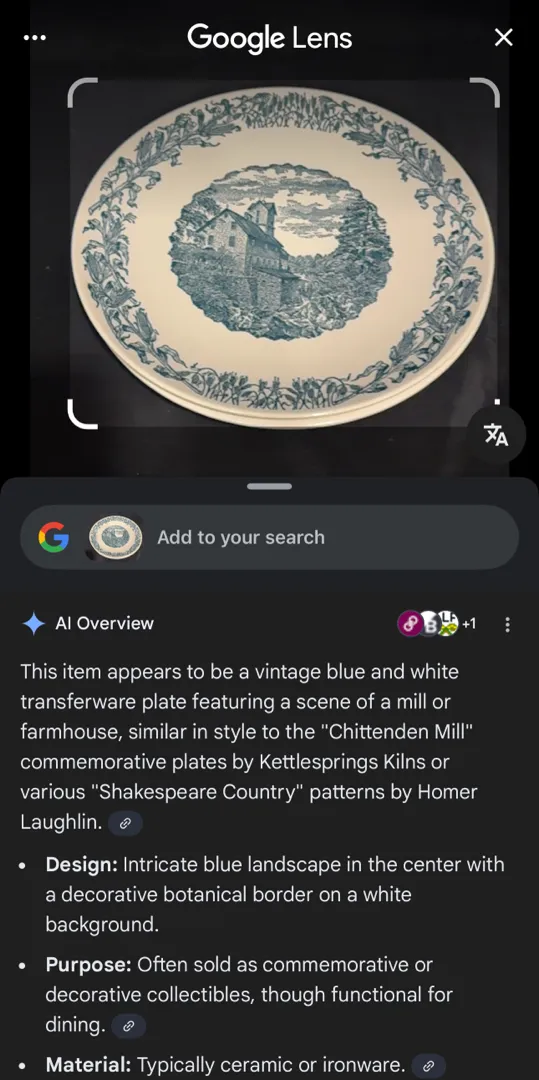
Task: Click the 'AI Overview' heading label
Action: (105, 624)
